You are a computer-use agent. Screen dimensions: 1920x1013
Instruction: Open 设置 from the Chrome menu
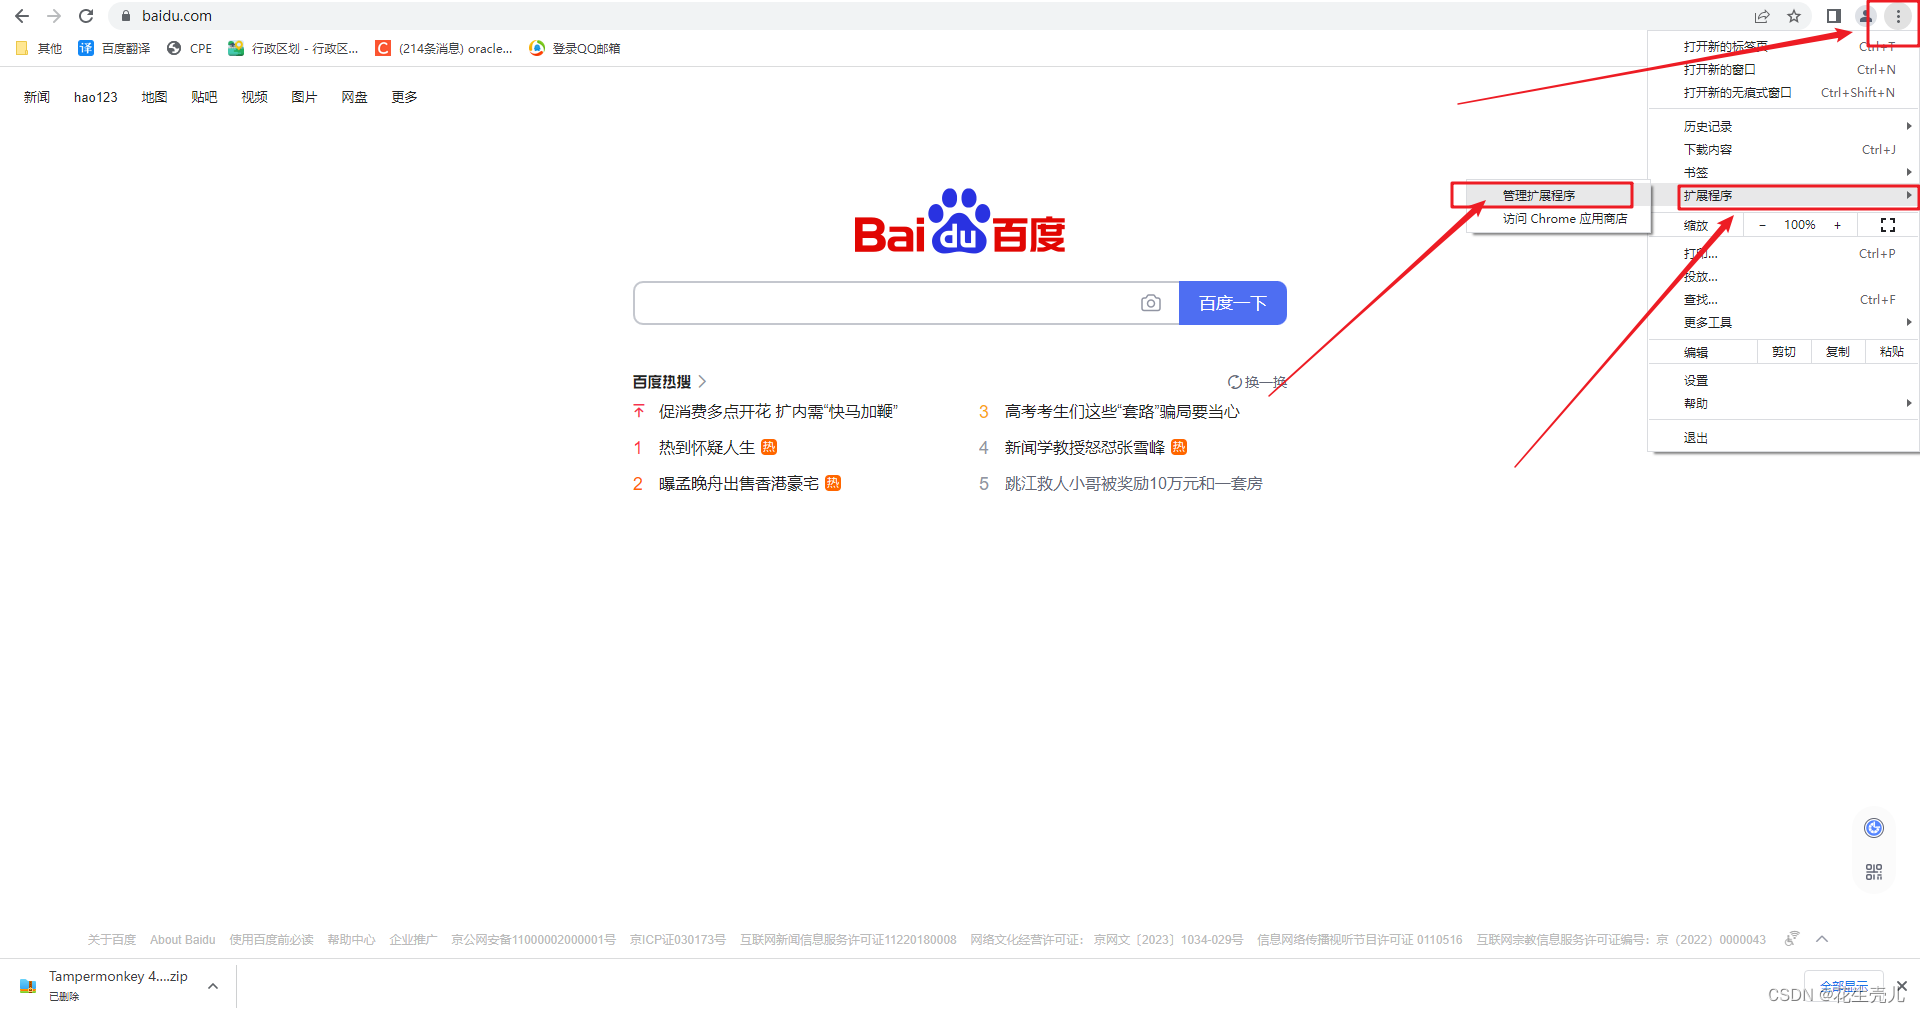pos(1783,380)
